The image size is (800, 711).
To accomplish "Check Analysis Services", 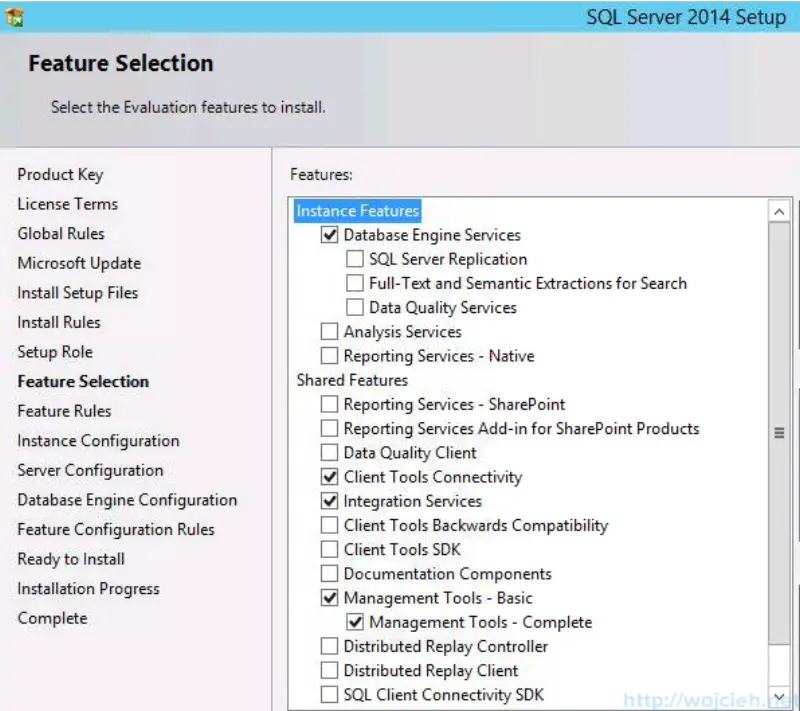I will click(330, 331).
